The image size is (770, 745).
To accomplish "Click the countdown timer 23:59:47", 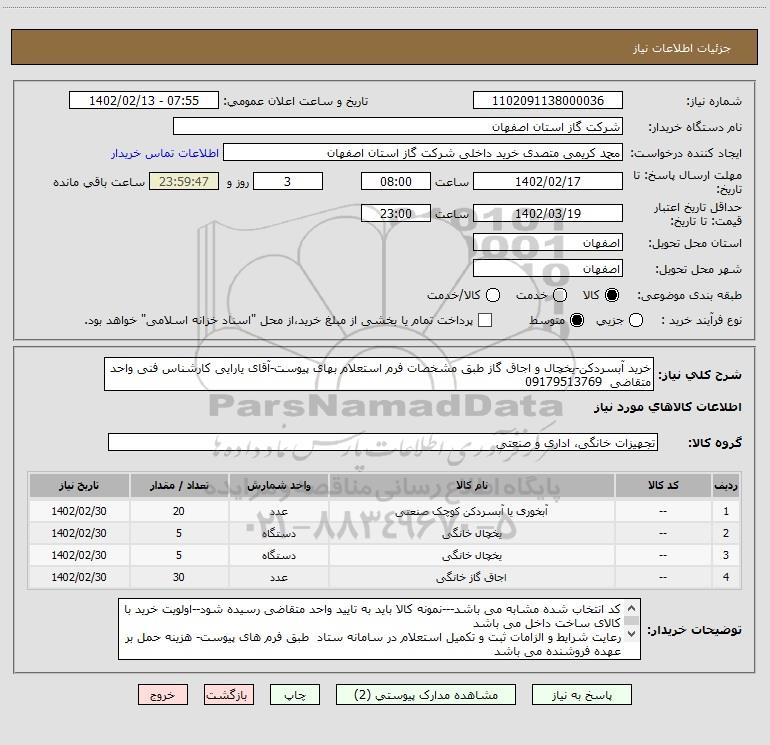I will [184, 182].
